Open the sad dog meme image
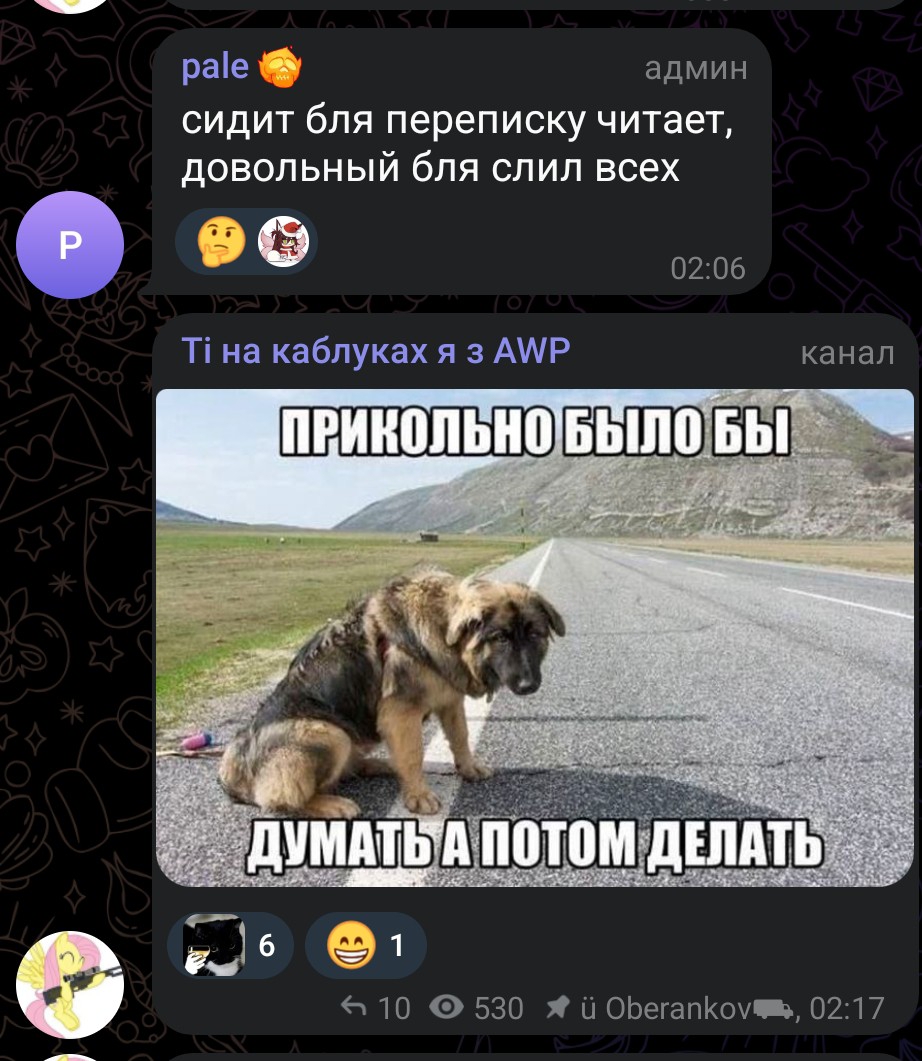 (x=534, y=637)
